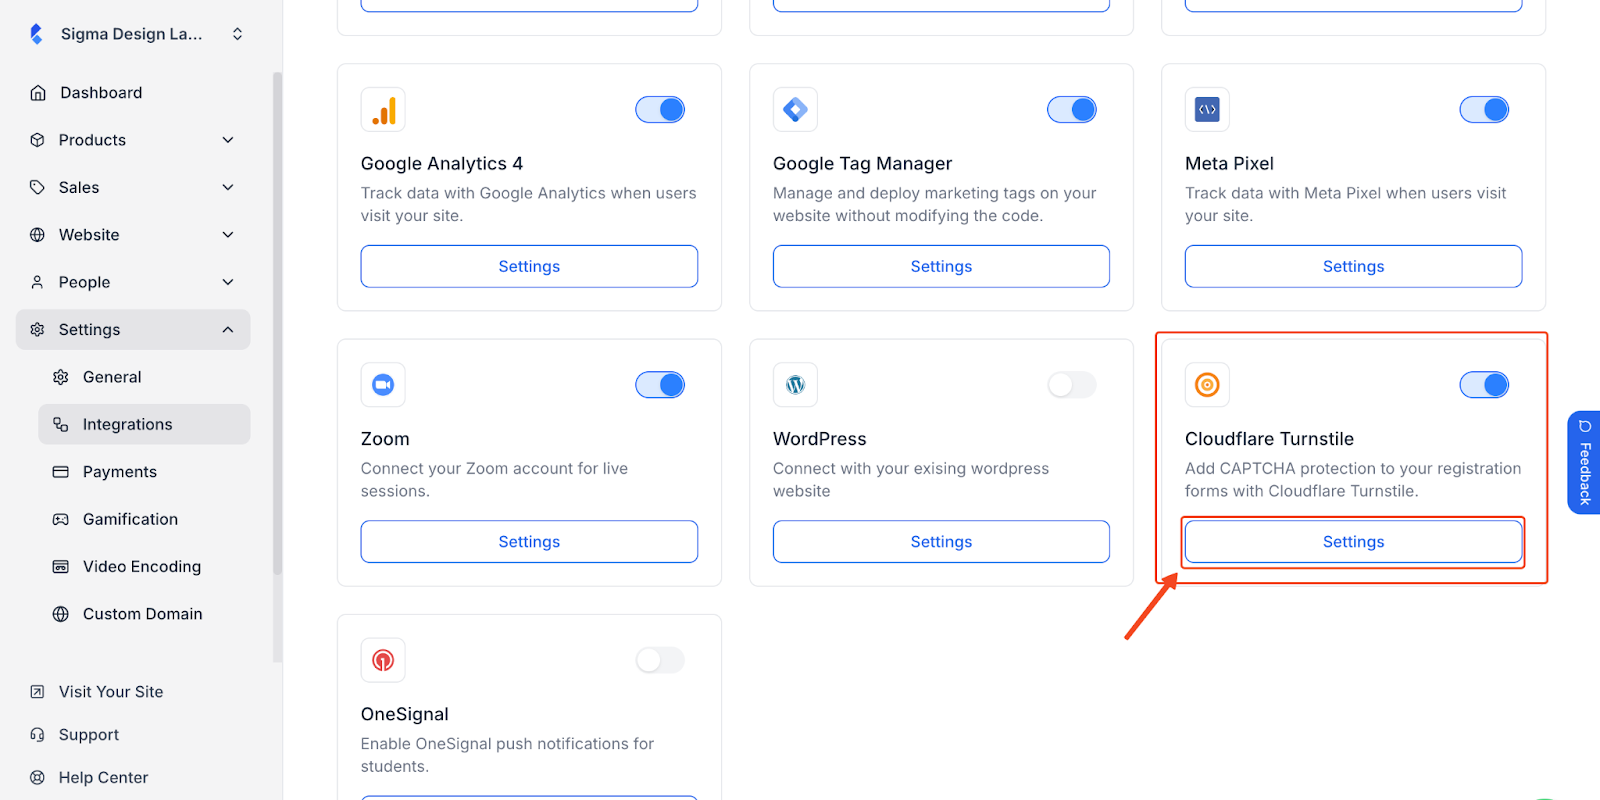
Task: Click the OneSignal logo icon
Action: coord(383,660)
